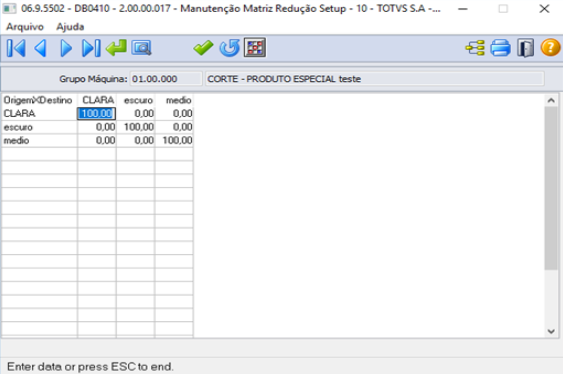Click the vertical scrollbar thumb
This screenshot has height=376, width=563.
551,188
